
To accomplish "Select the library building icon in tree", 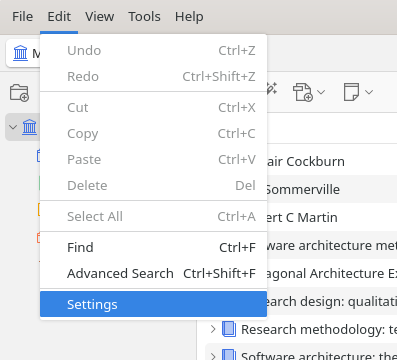I will [x=30, y=127].
